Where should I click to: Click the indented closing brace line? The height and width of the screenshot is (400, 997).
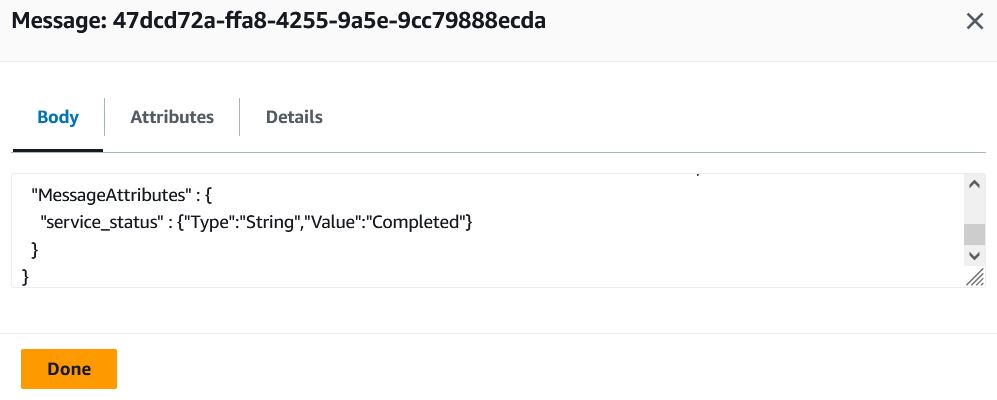coord(35,250)
